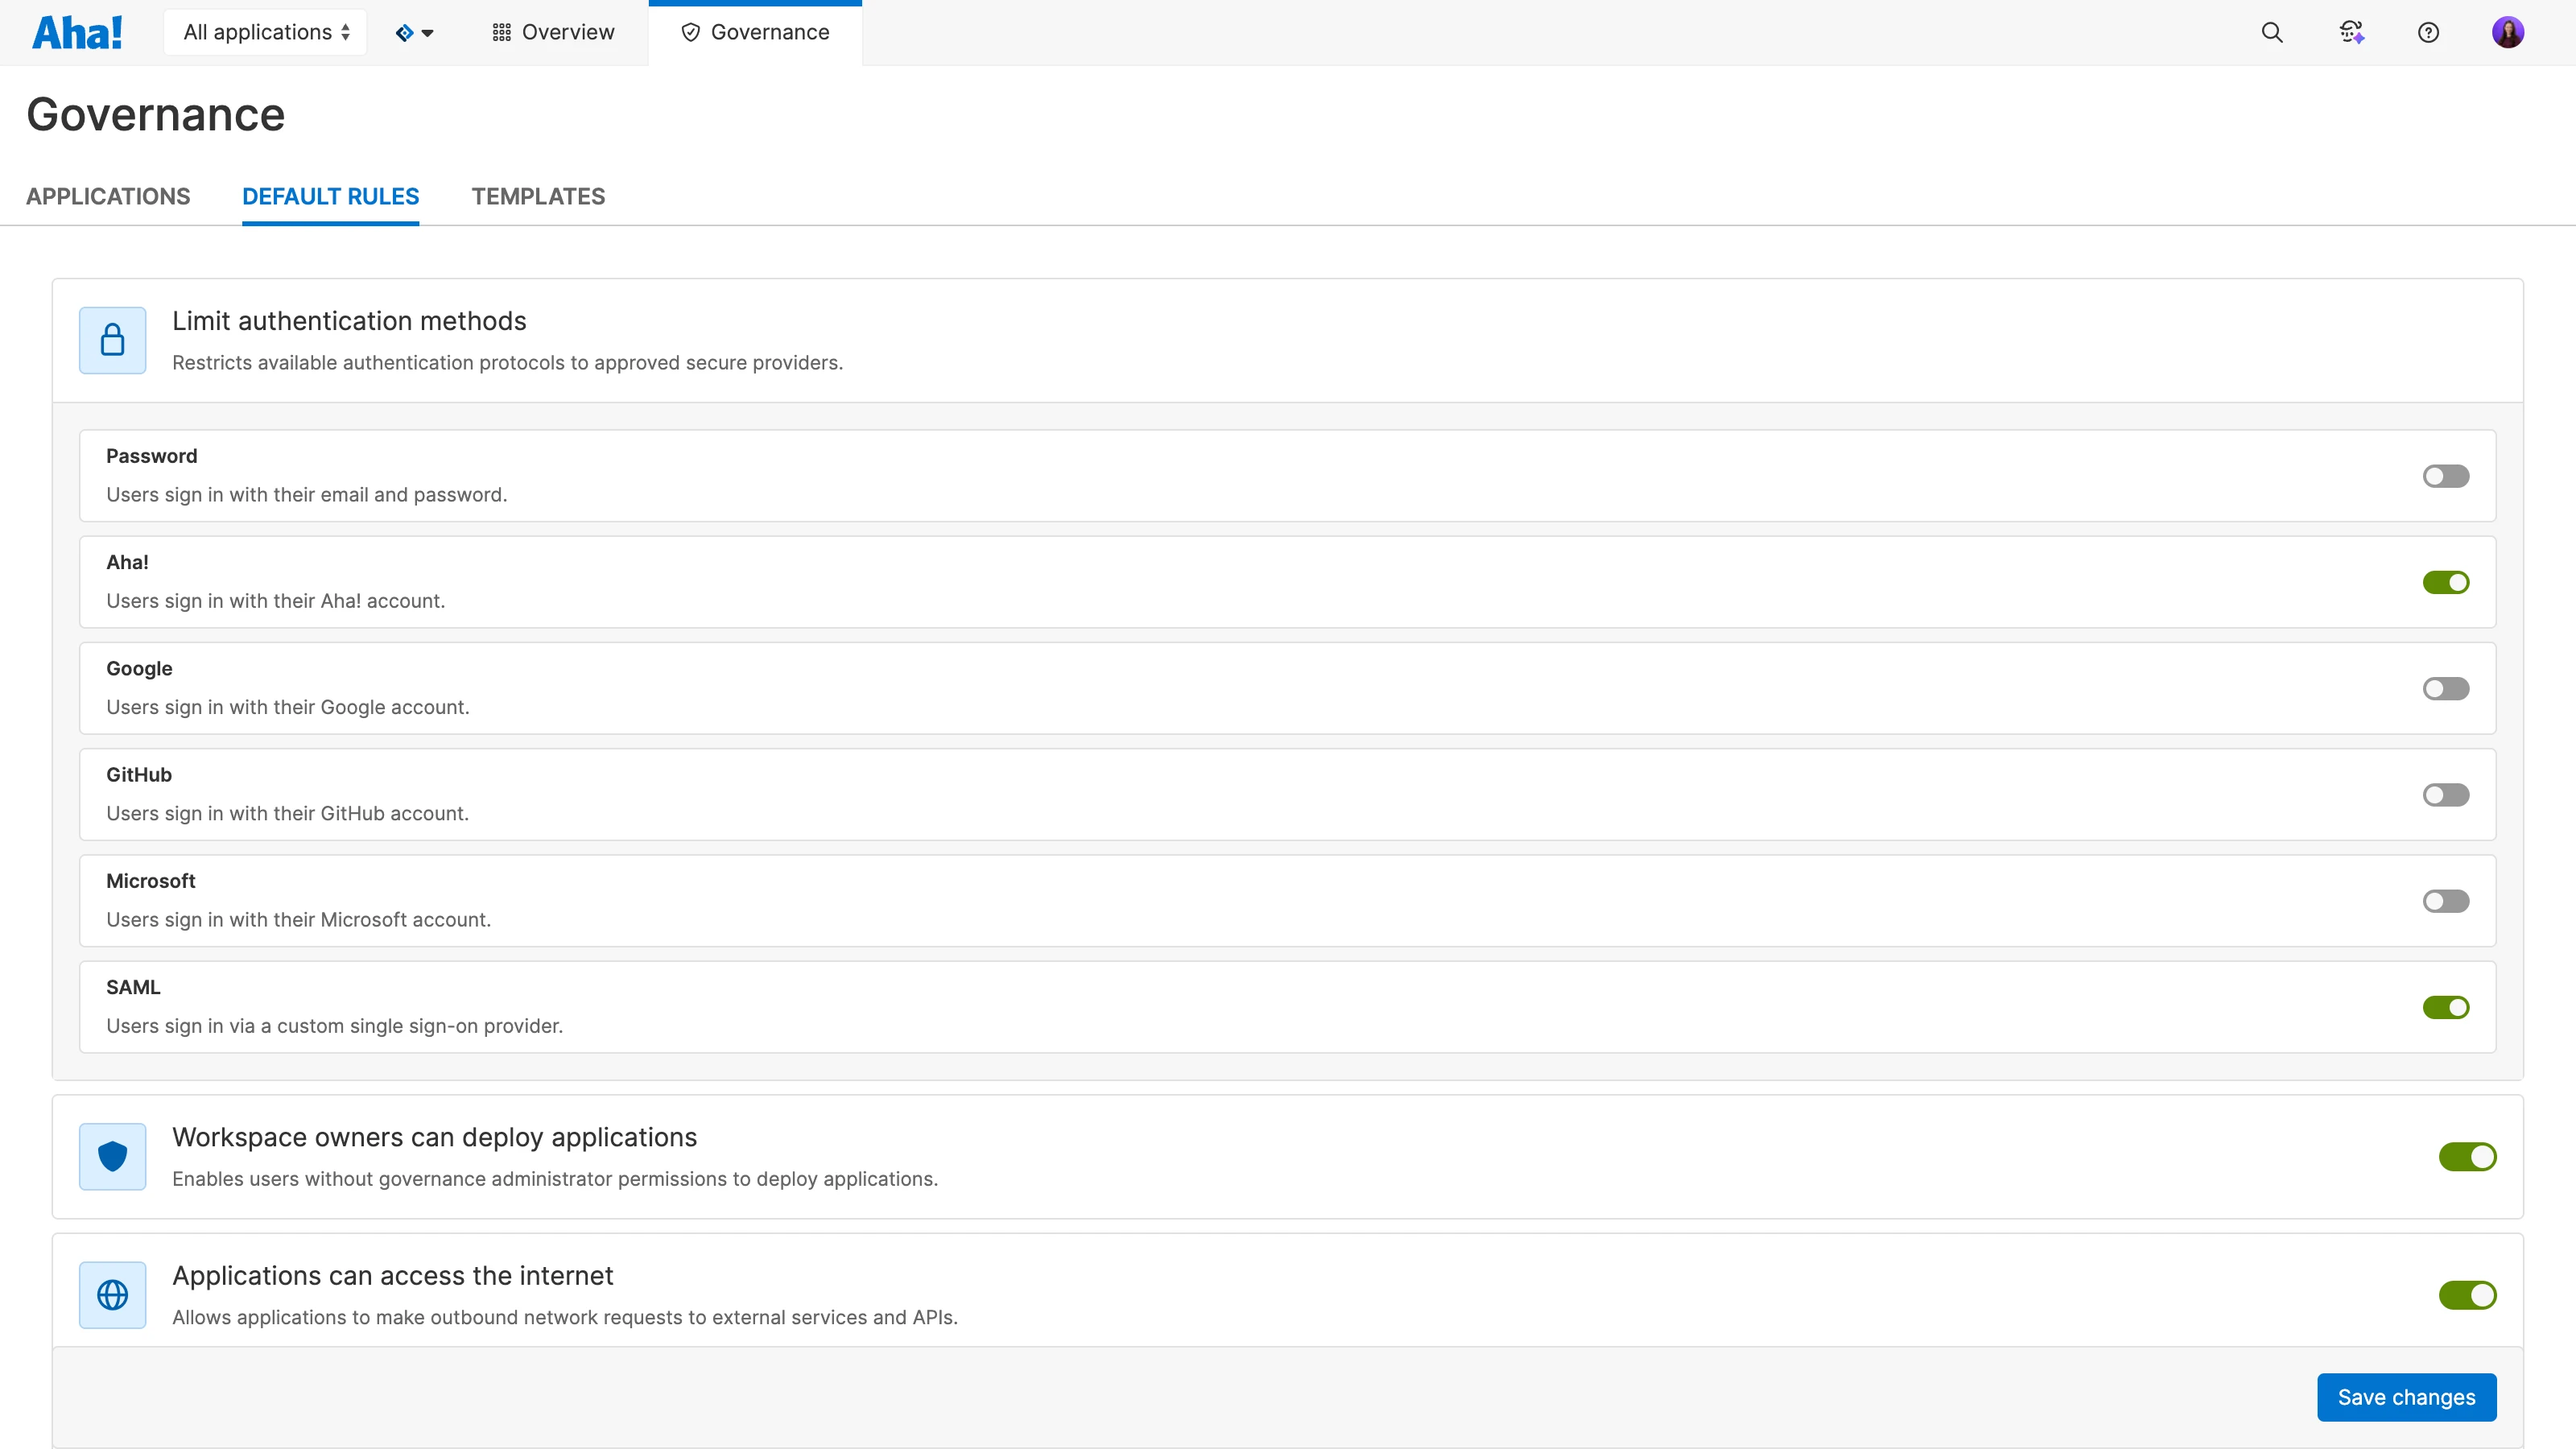Click the blue diamond workspace icon
This screenshot has width=2576, height=1449.
pyautogui.click(x=404, y=33)
